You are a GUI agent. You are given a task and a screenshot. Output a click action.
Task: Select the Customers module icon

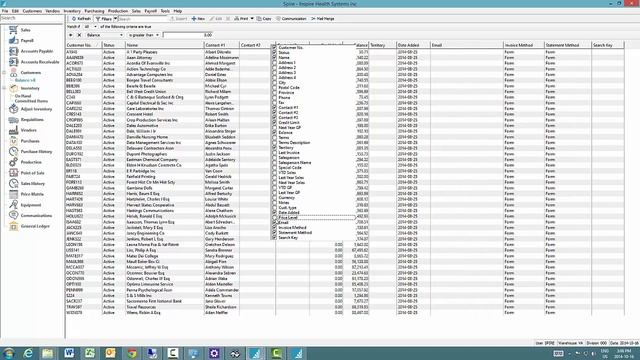tap(13, 73)
